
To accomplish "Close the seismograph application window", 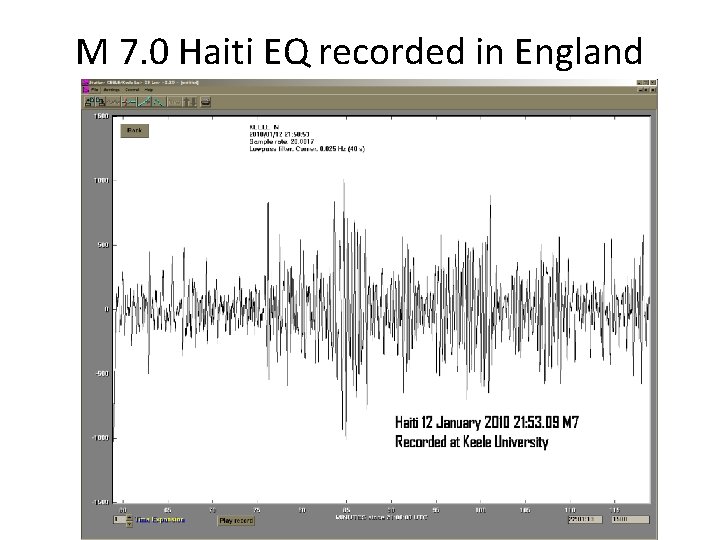I will coord(653,82).
